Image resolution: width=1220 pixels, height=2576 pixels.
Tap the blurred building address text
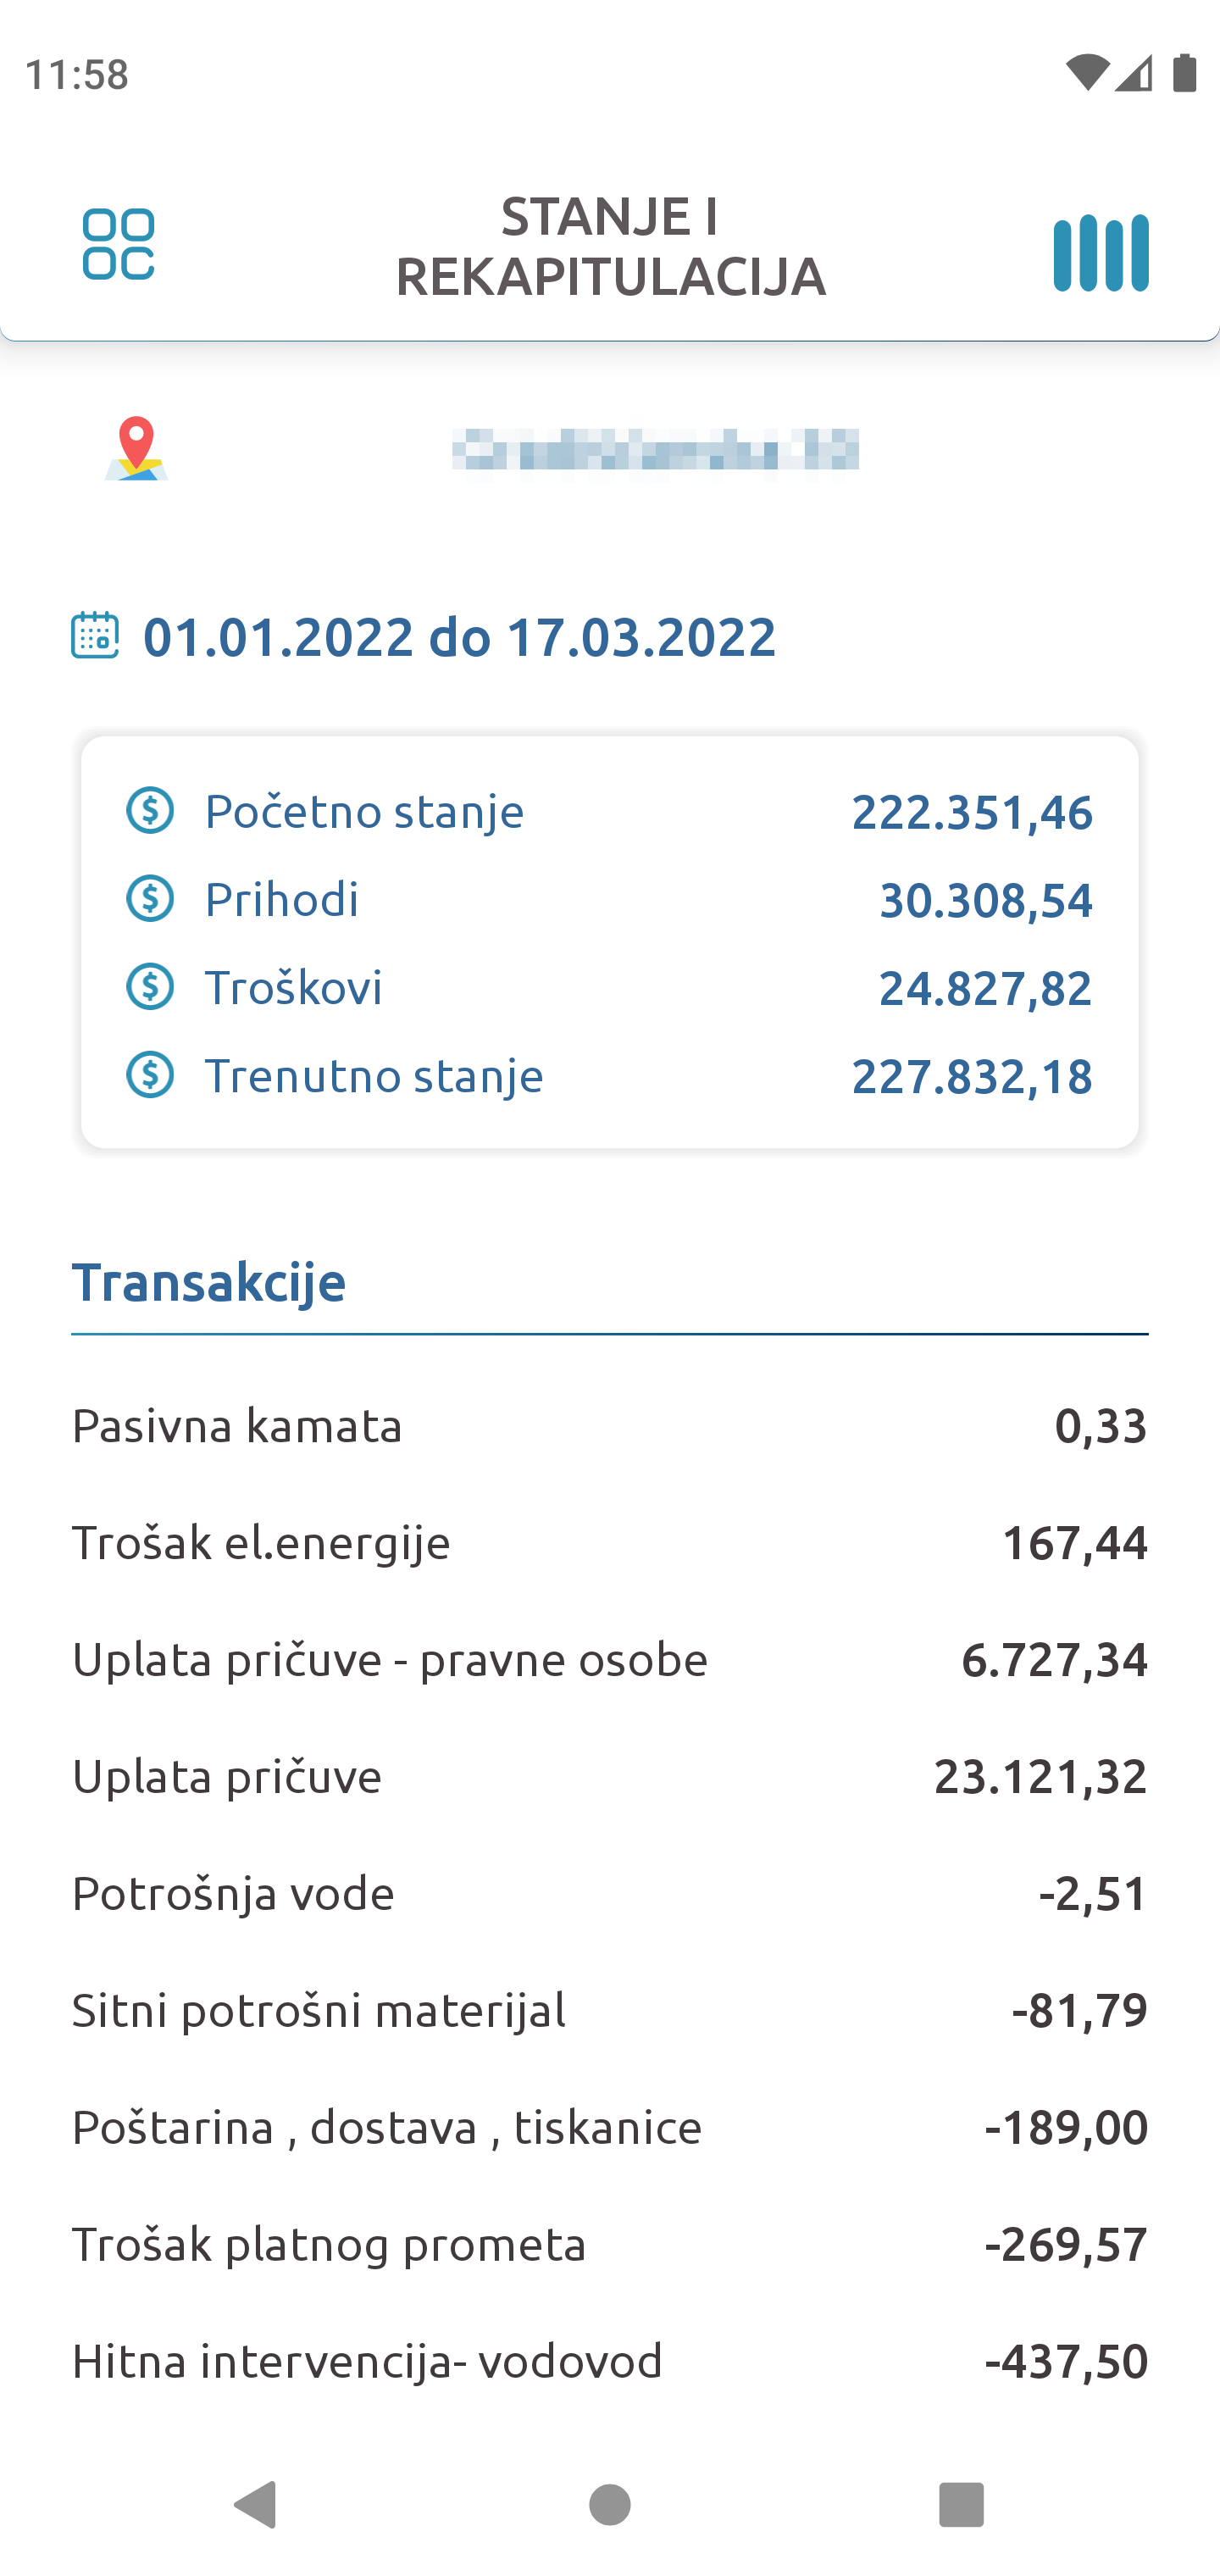coord(655,451)
